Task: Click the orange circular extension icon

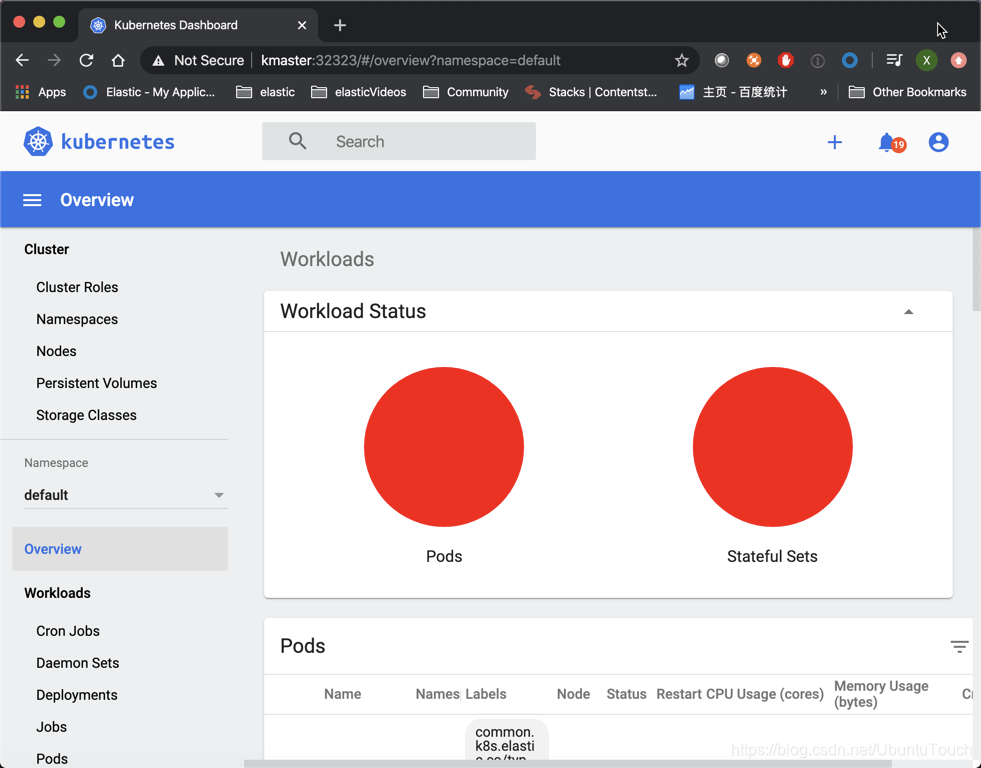Action: pos(754,60)
